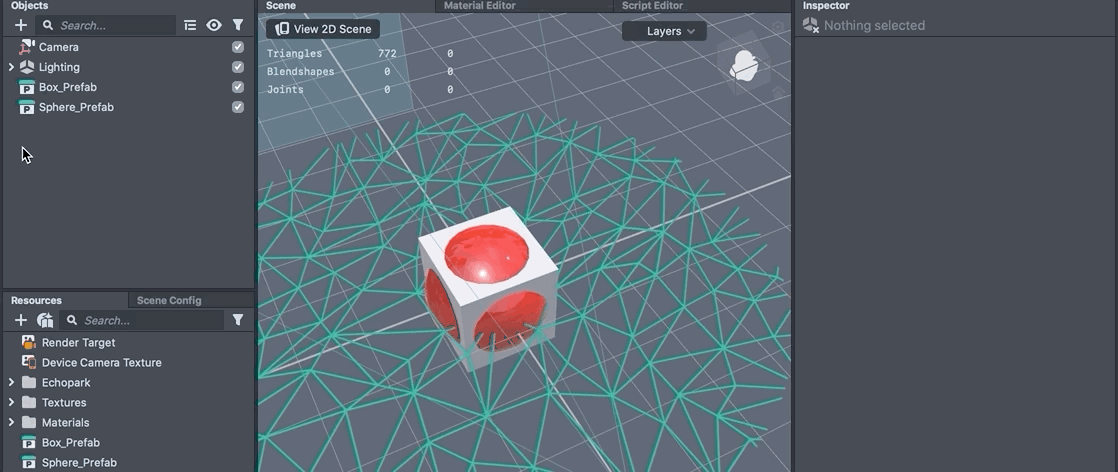
Task: Click the Objects search field
Action: [x=112, y=25]
